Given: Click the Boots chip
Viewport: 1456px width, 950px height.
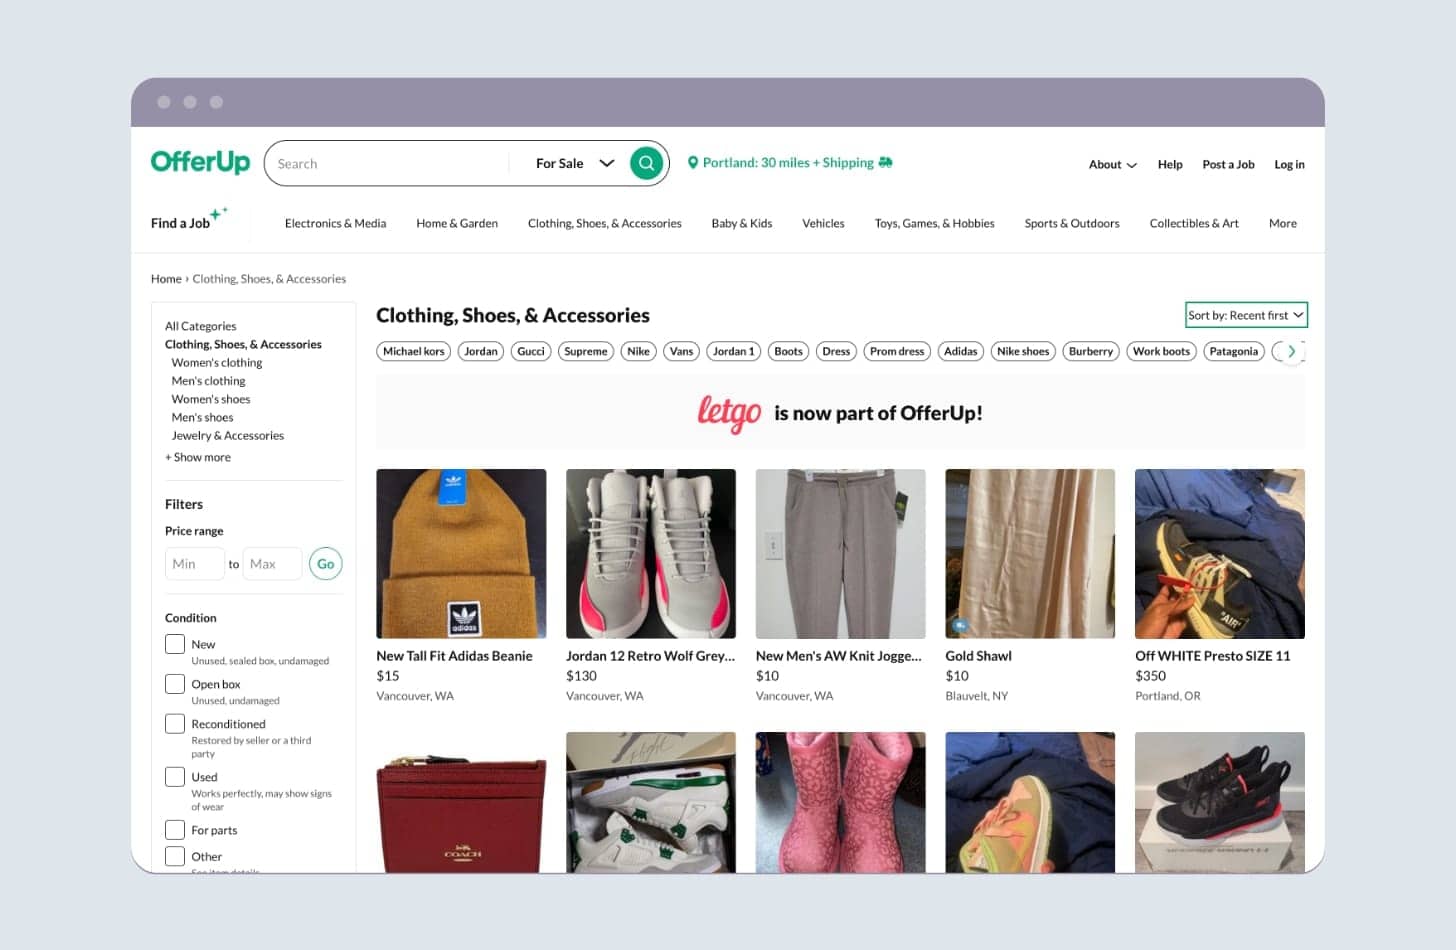Looking at the screenshot, I should 788,351.
